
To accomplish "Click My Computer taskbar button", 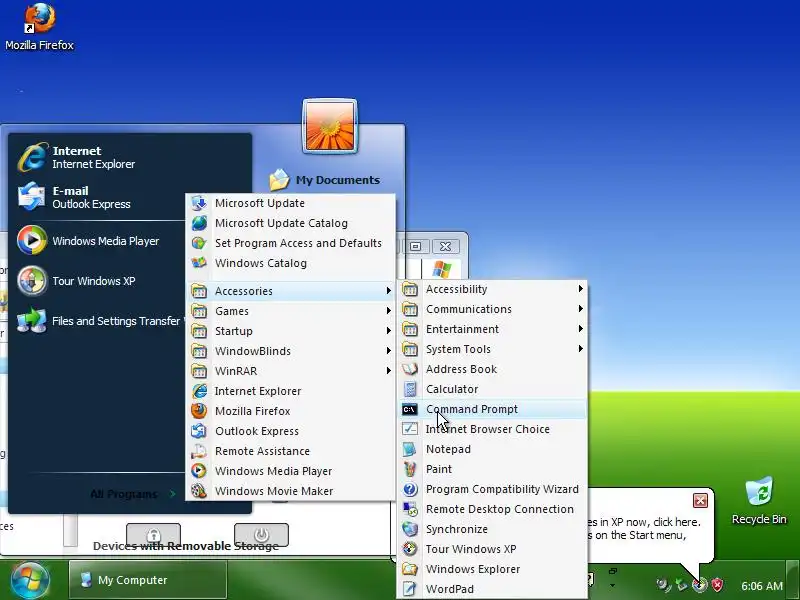I will 147,580.
